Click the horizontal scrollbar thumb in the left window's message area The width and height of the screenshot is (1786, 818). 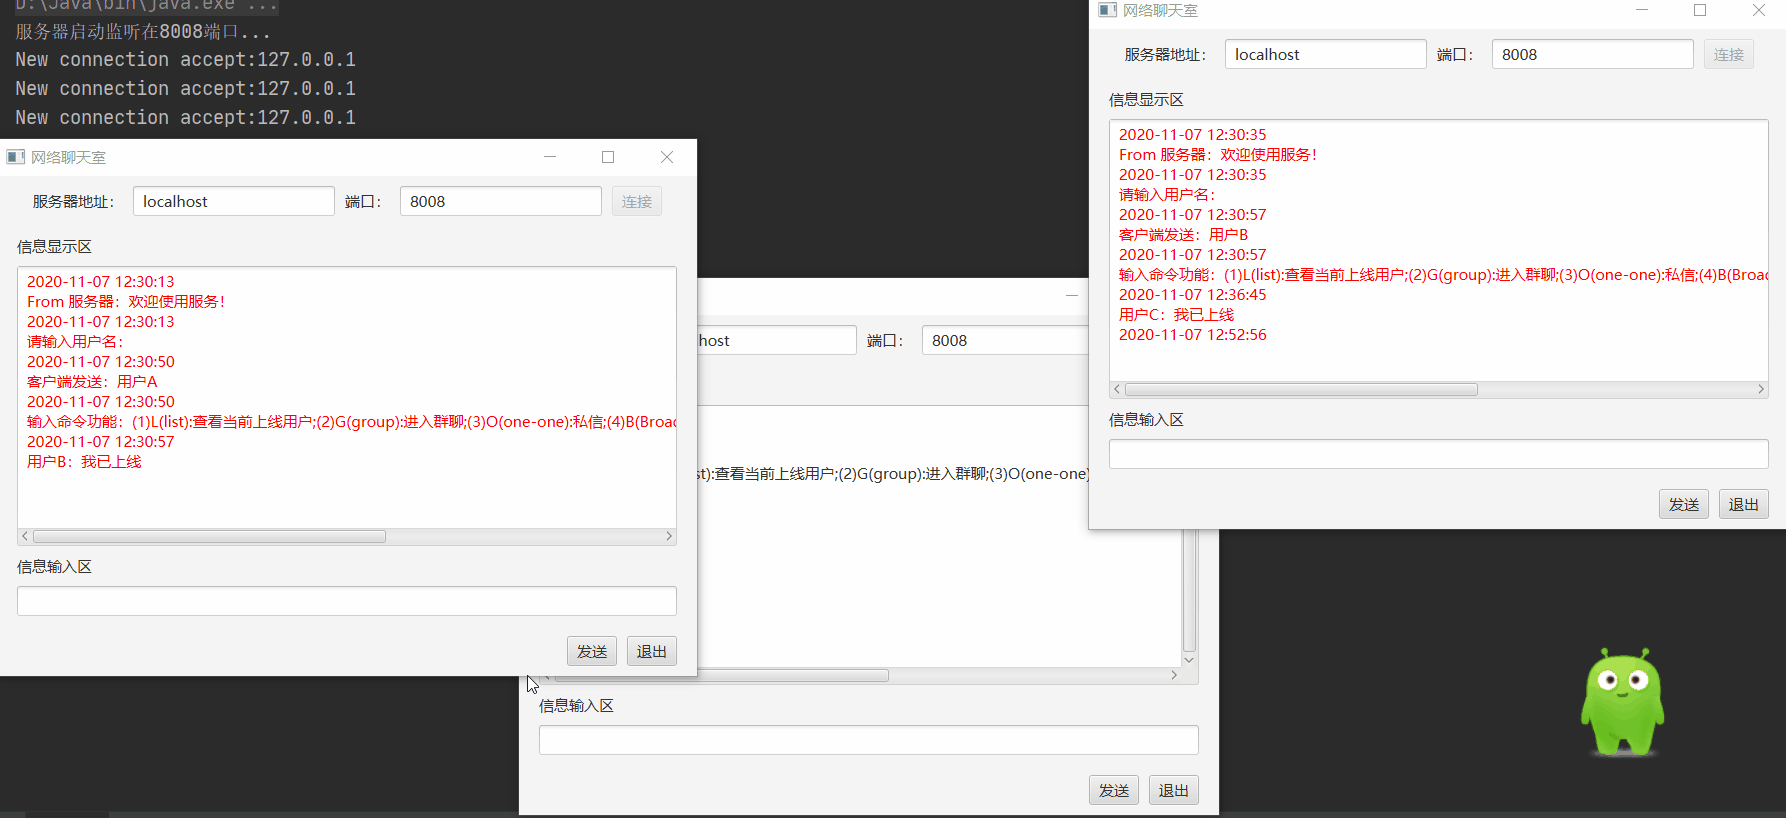tap(210, 537)
